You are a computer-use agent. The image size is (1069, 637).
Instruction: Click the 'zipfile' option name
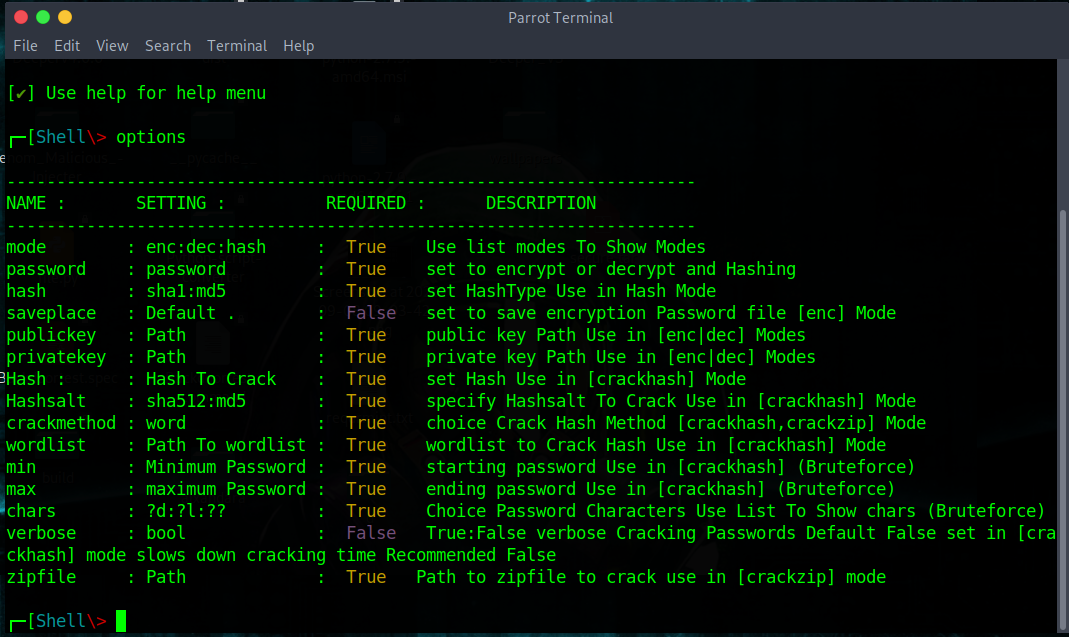click(41, 577)
